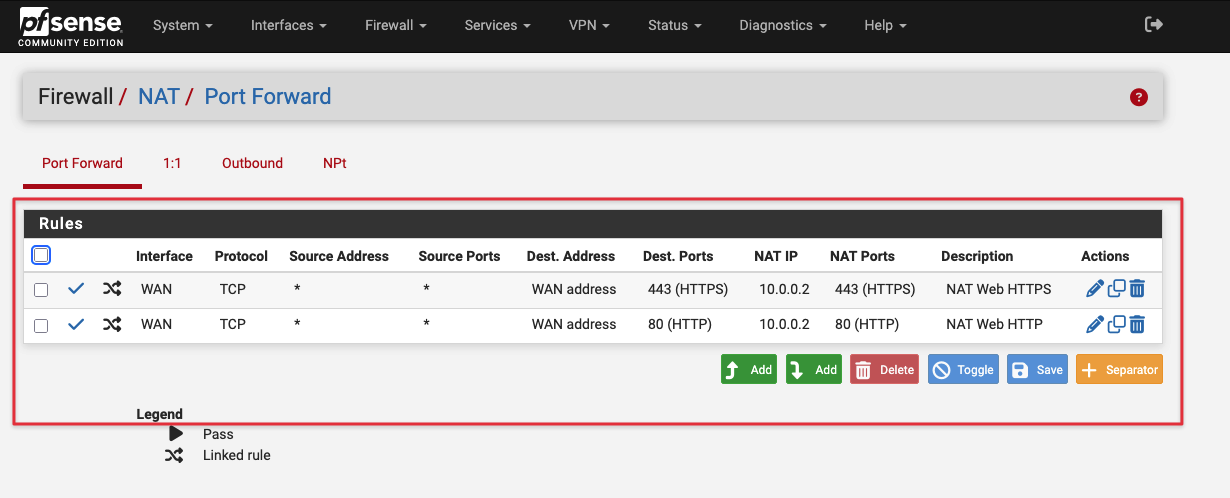The image size is (1230, 498).
Task: Edit the NAT Web HTTP rule
Action: (x=1094, y=324)
